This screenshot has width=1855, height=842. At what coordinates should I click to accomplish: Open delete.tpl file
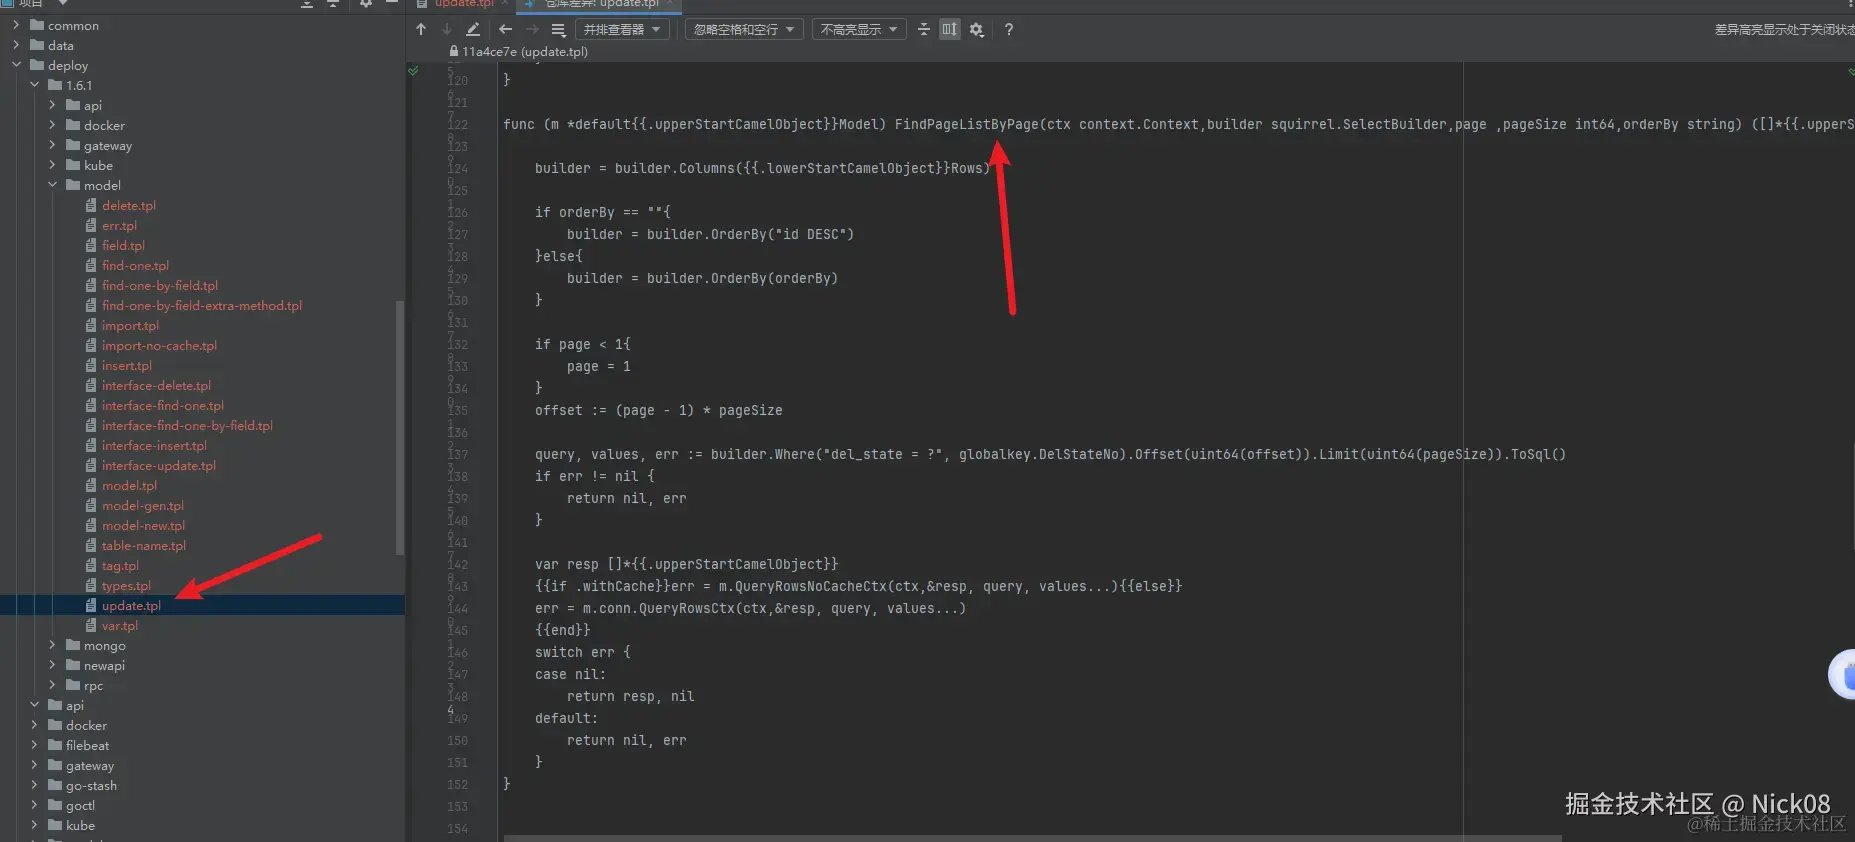[129, 205]
